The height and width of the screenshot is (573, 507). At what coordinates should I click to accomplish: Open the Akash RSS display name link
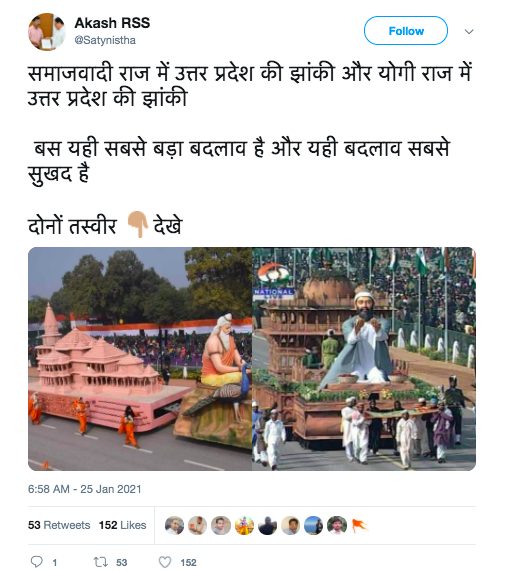112,23
